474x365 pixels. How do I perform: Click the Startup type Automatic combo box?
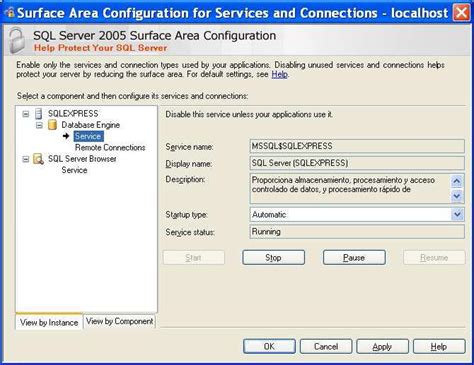(x=357, y=214)
